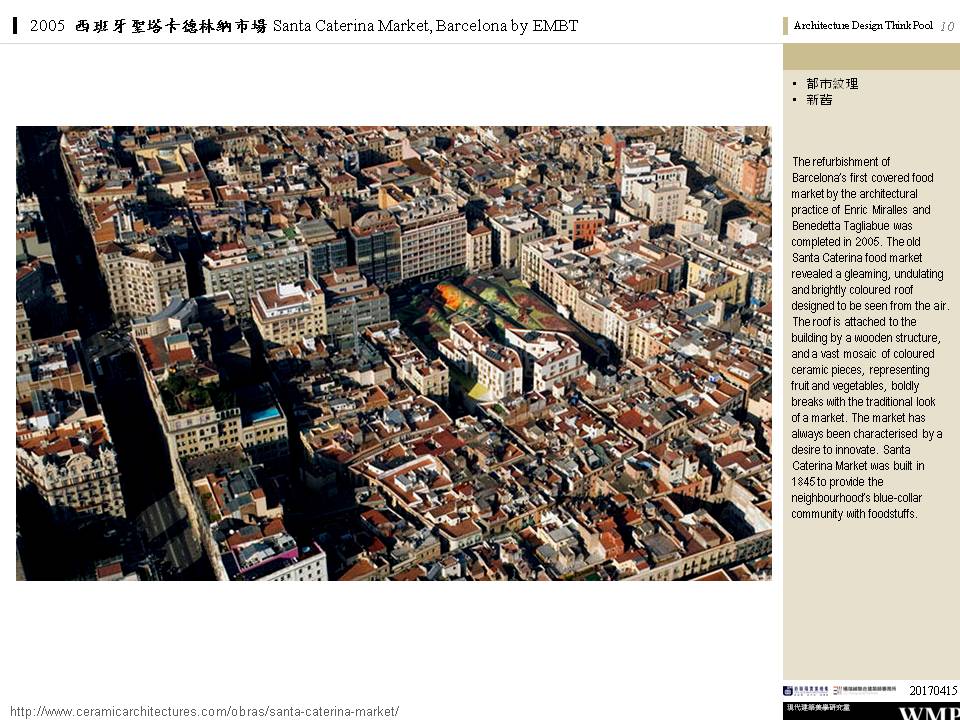Click the blue shield institution logo

788,691
